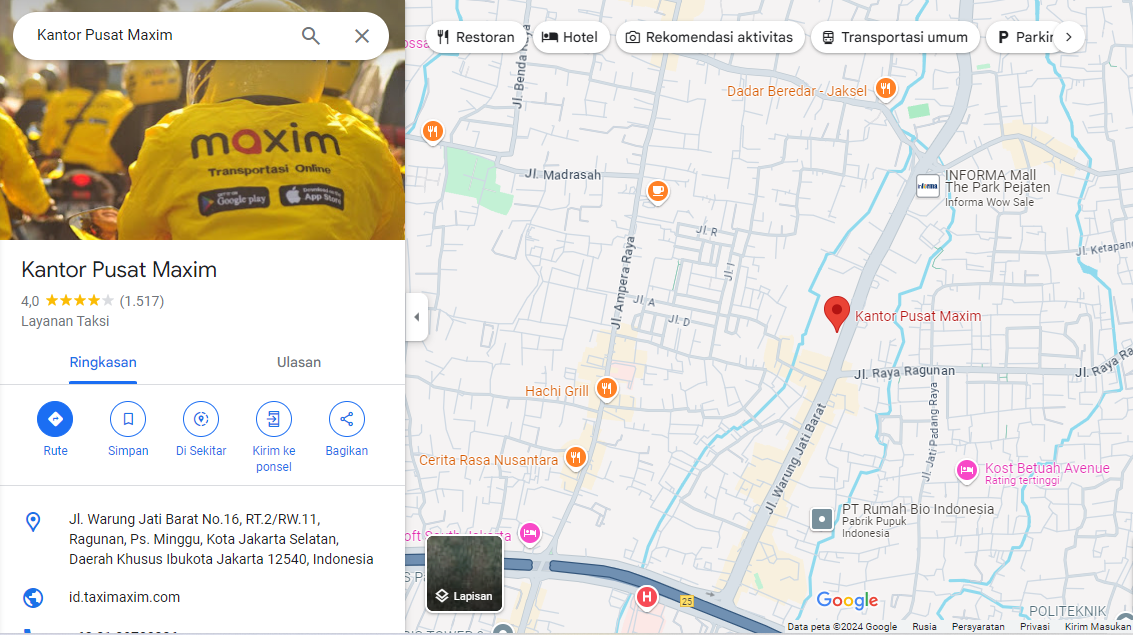This screenshot has width=1133, height=635.
Task: Click the search magnifier icon
Action: point(311,35)
